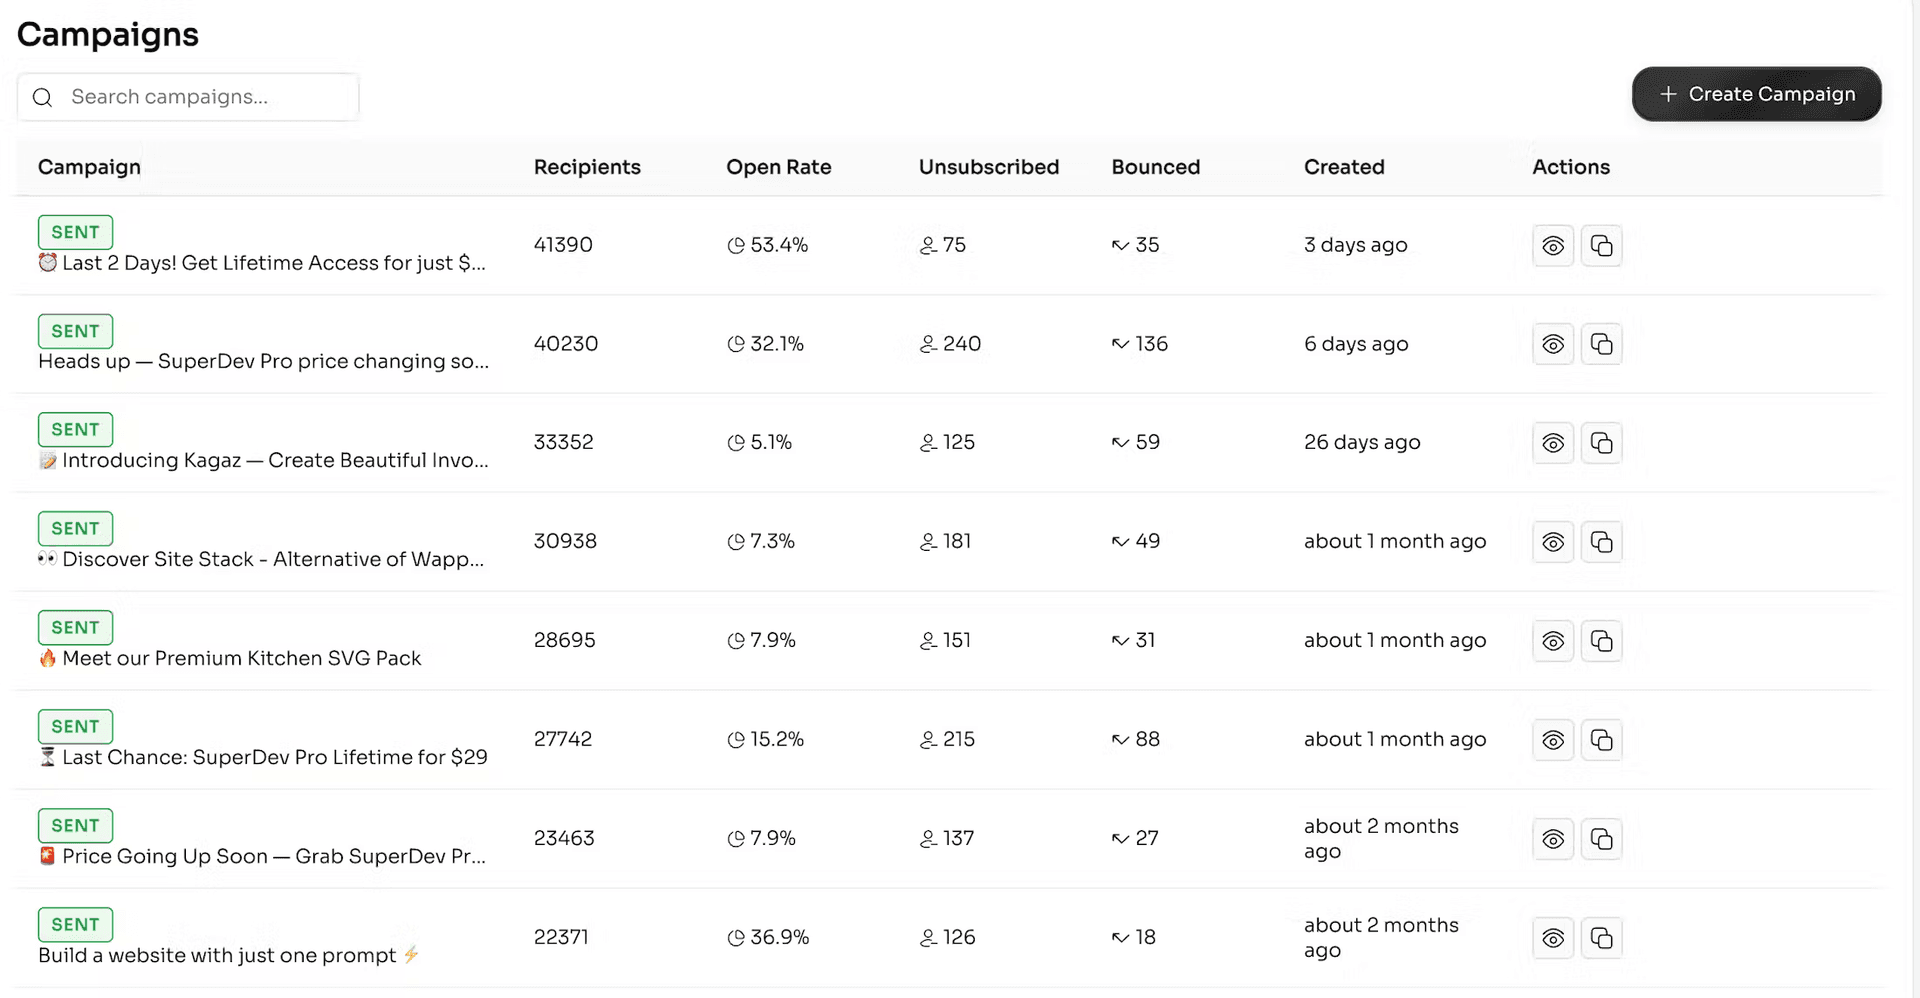Preview the 'Premium Kitchen SVG Pack' campaign
The height and width of the screenshot is (998, 1920).
(x=1552, y=641)
